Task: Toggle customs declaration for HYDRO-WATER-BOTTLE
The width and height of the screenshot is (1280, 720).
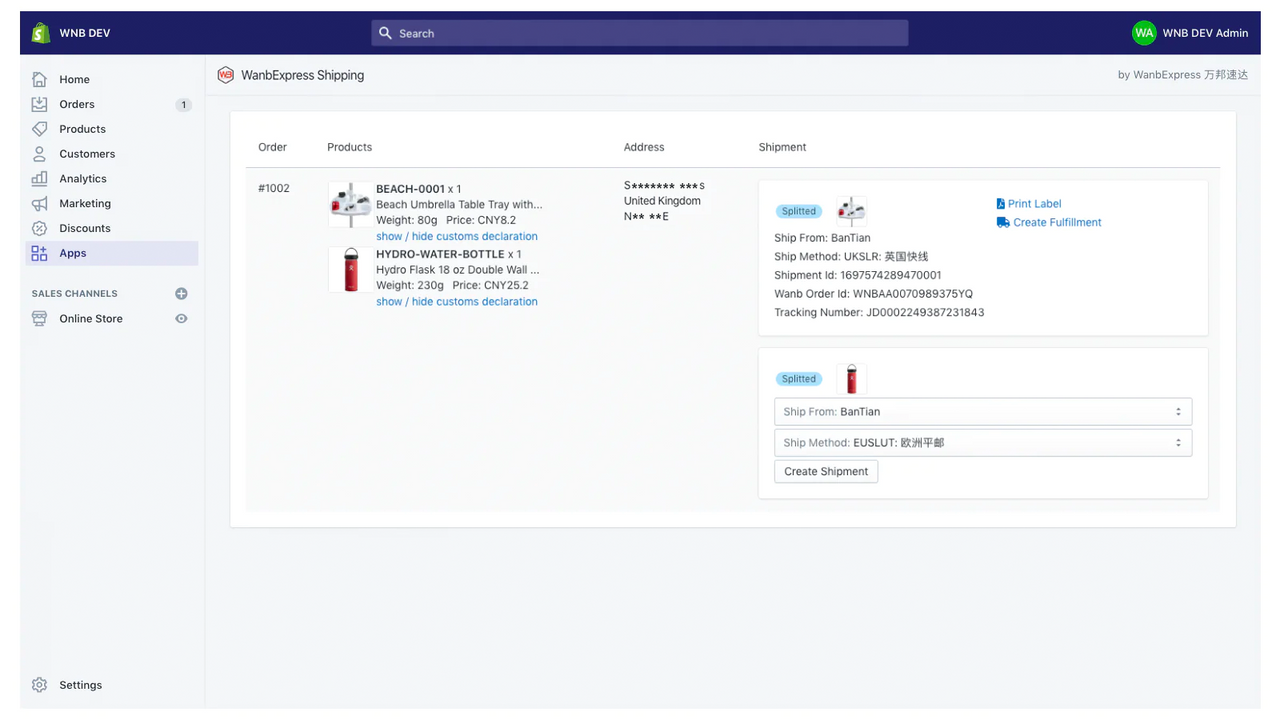Action: (457, 301)
